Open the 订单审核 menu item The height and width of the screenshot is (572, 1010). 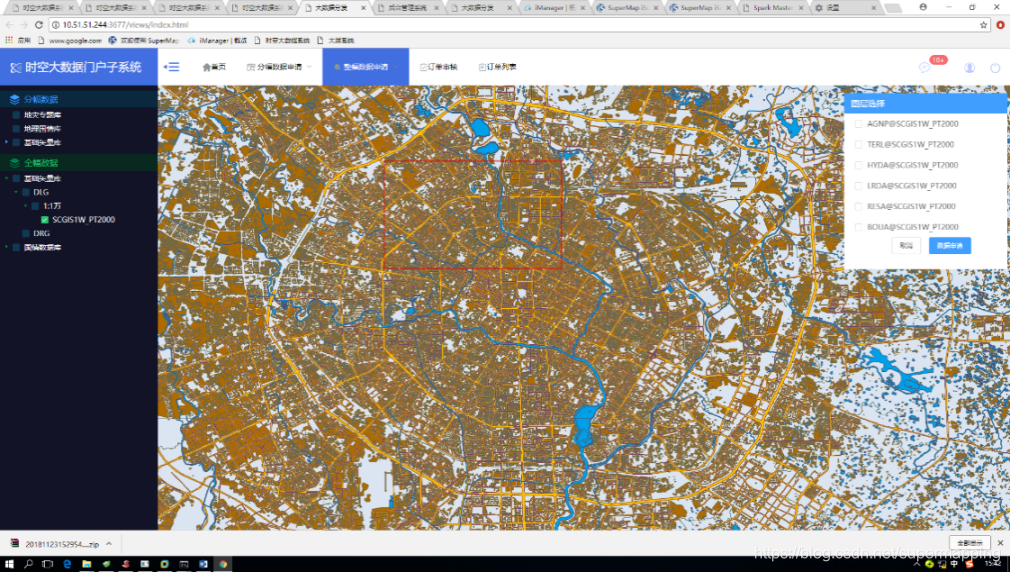coord(439,67)
